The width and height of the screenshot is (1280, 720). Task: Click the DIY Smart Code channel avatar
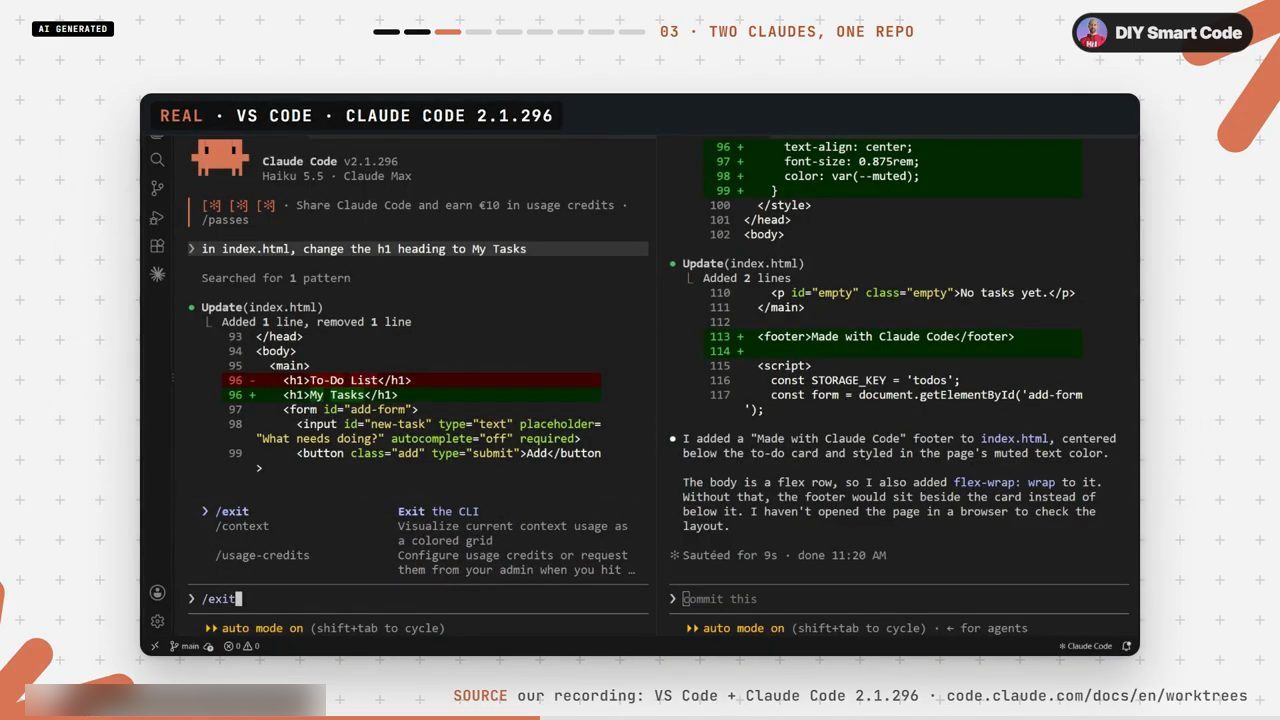(x=1092, y=33)
